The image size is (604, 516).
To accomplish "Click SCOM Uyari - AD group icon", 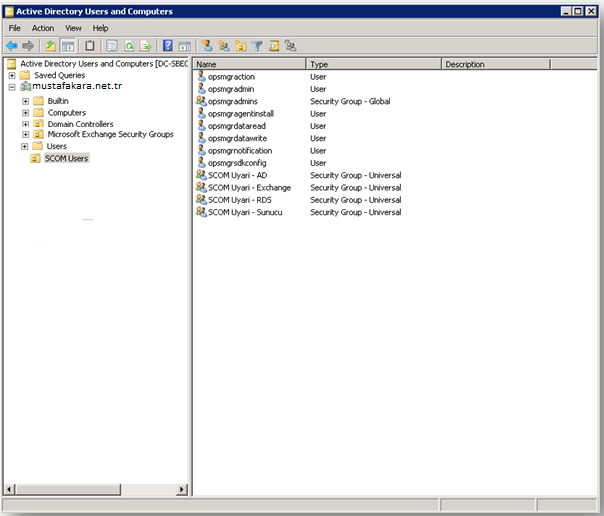I will point(201,175).
